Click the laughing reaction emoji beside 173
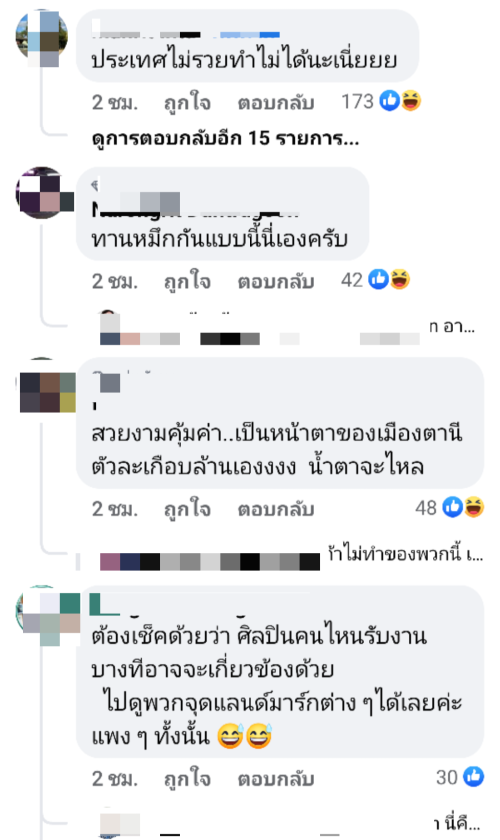 pos(411,101)
